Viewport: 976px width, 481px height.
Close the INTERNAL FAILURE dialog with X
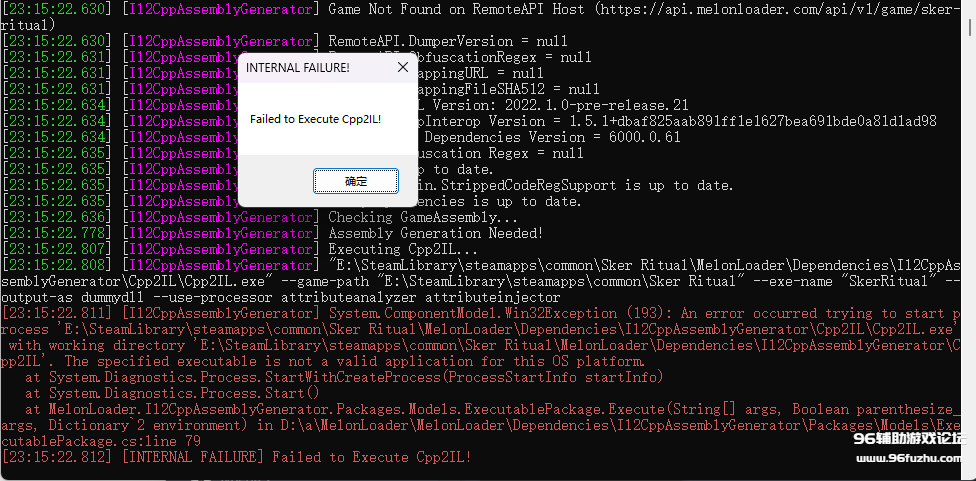tap(403, 67)
